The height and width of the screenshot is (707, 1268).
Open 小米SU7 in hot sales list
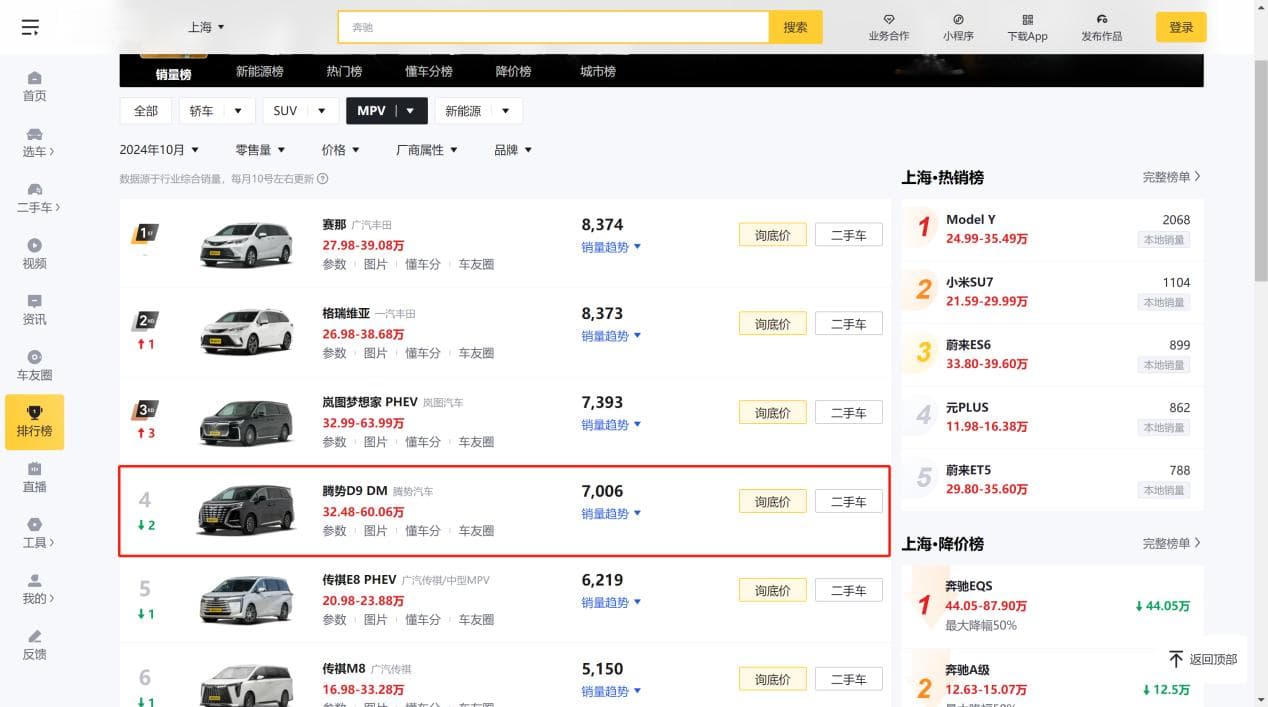[970, 282]
